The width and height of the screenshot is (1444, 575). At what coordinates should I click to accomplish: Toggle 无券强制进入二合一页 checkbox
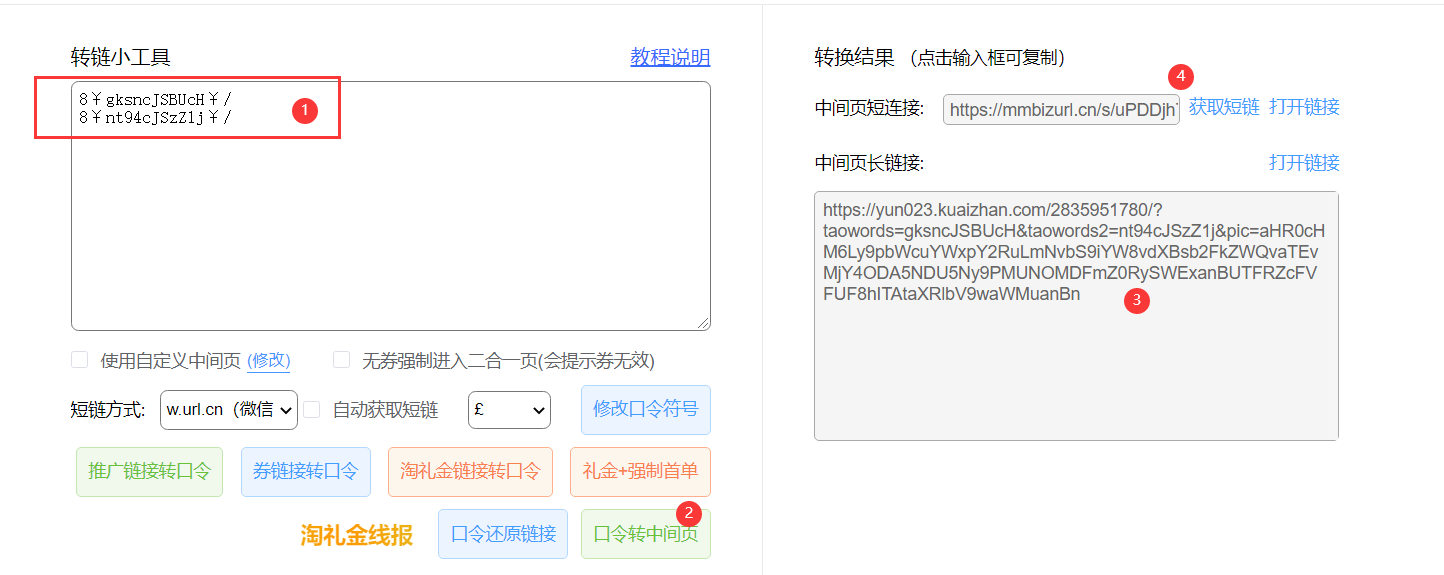(x=341, y=360)
